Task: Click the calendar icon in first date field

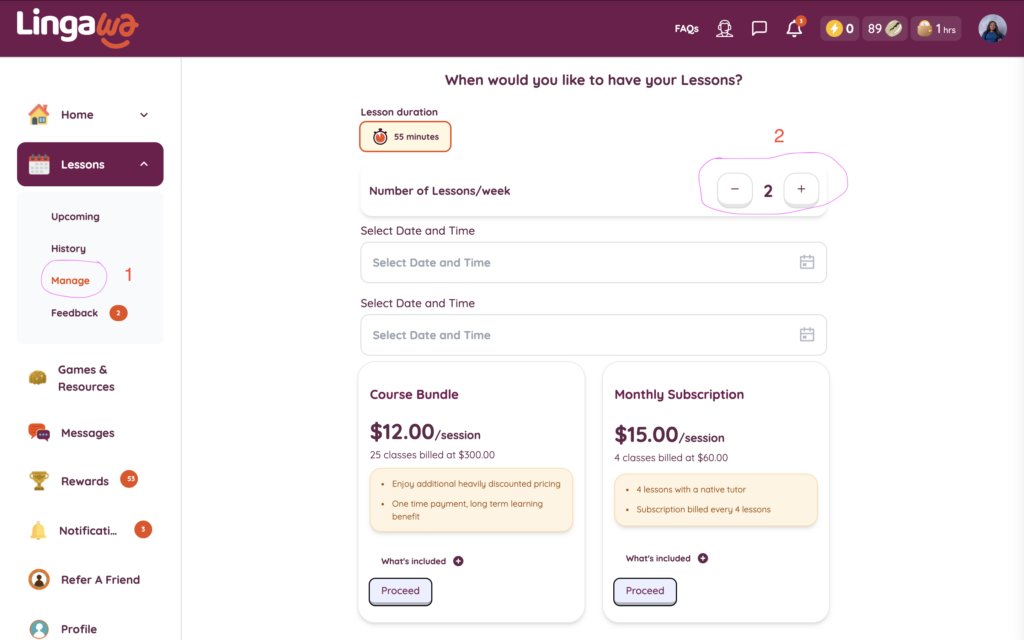Action: (x=807, y=262)
